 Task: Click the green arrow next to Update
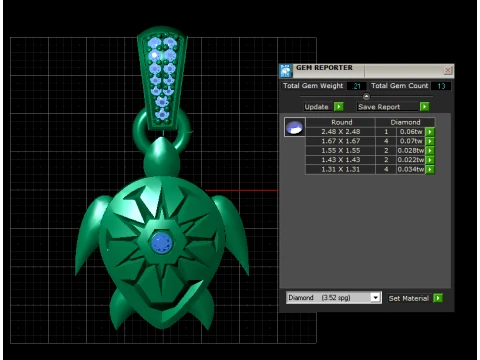coord(339,107)
